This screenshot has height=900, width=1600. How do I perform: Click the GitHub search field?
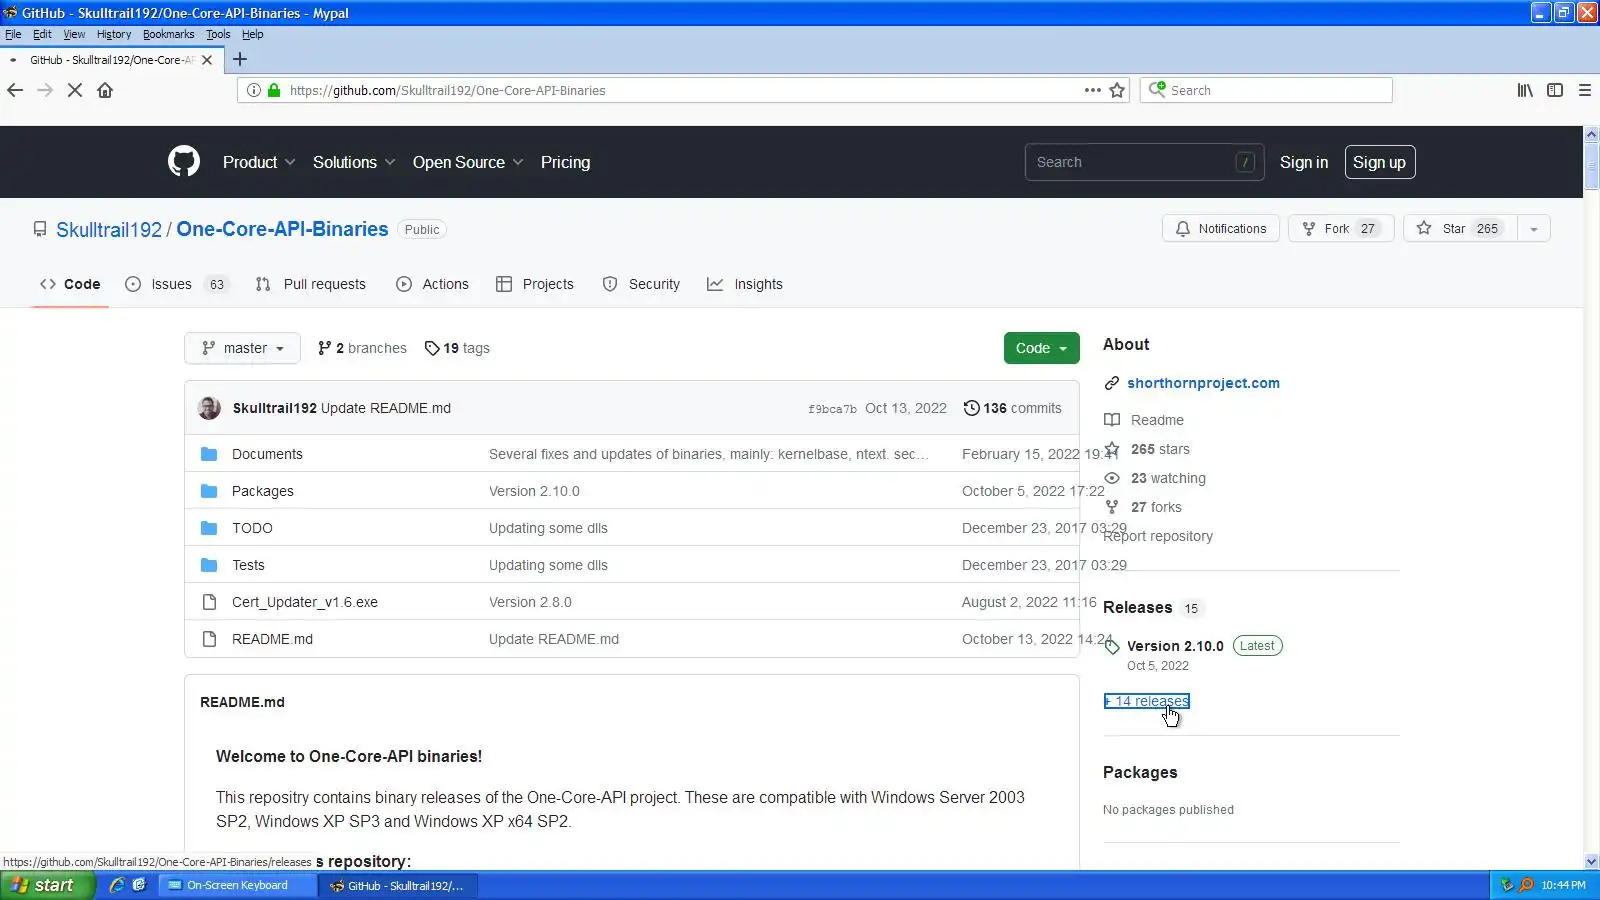click(1145, 162)
